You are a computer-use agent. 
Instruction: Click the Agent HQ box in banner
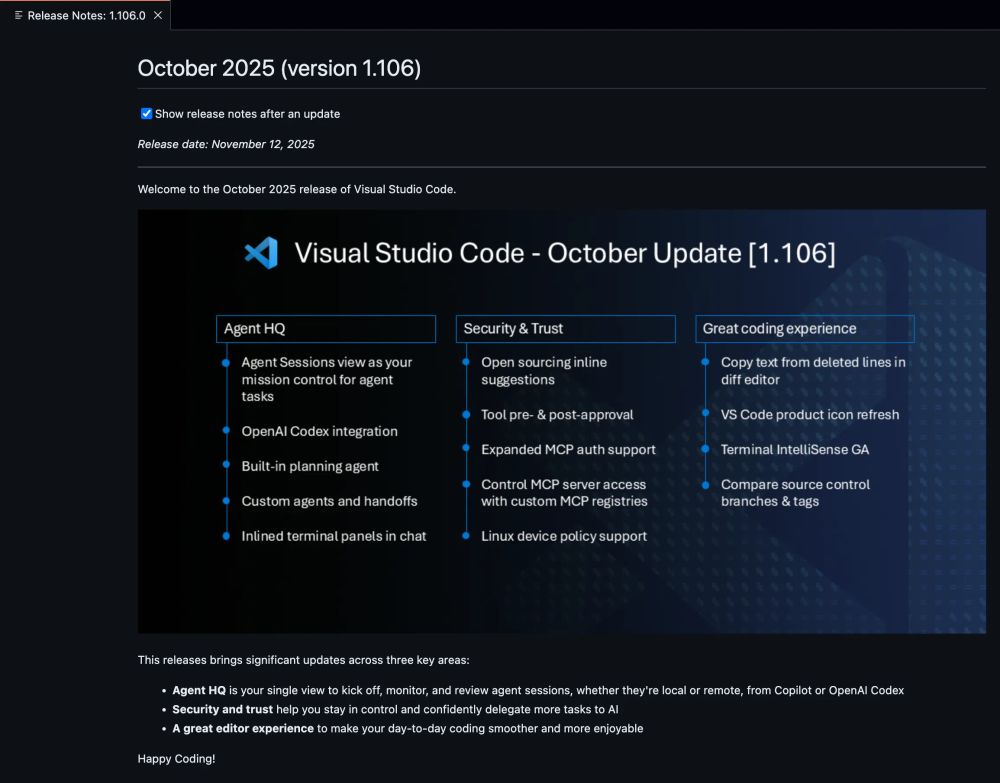[326, 328]
